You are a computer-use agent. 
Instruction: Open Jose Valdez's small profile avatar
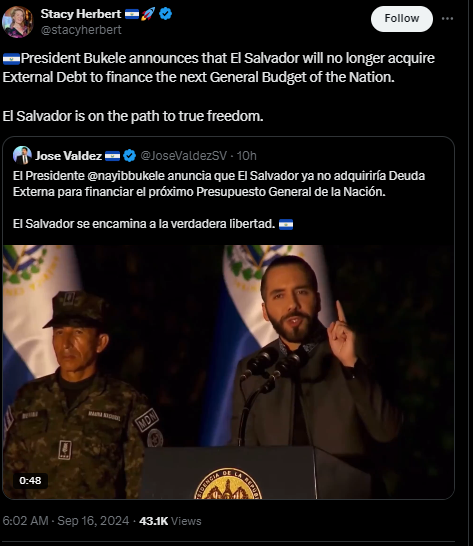[x=22, y=155]
